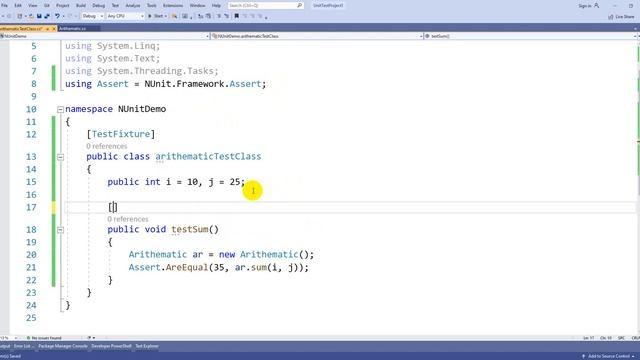Switch to the Arithematic.cs tab

tap(73, 29)
